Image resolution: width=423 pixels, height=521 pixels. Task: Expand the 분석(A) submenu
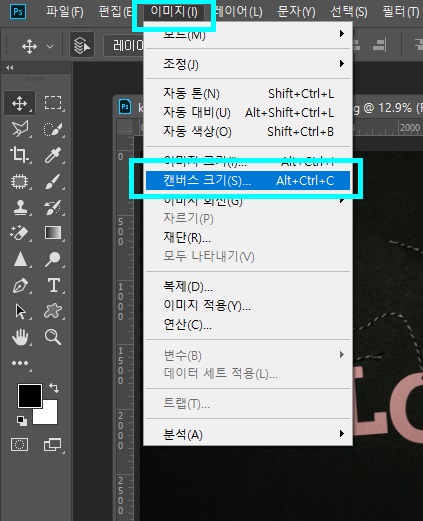pyautogui.click(x=248, y=434)
